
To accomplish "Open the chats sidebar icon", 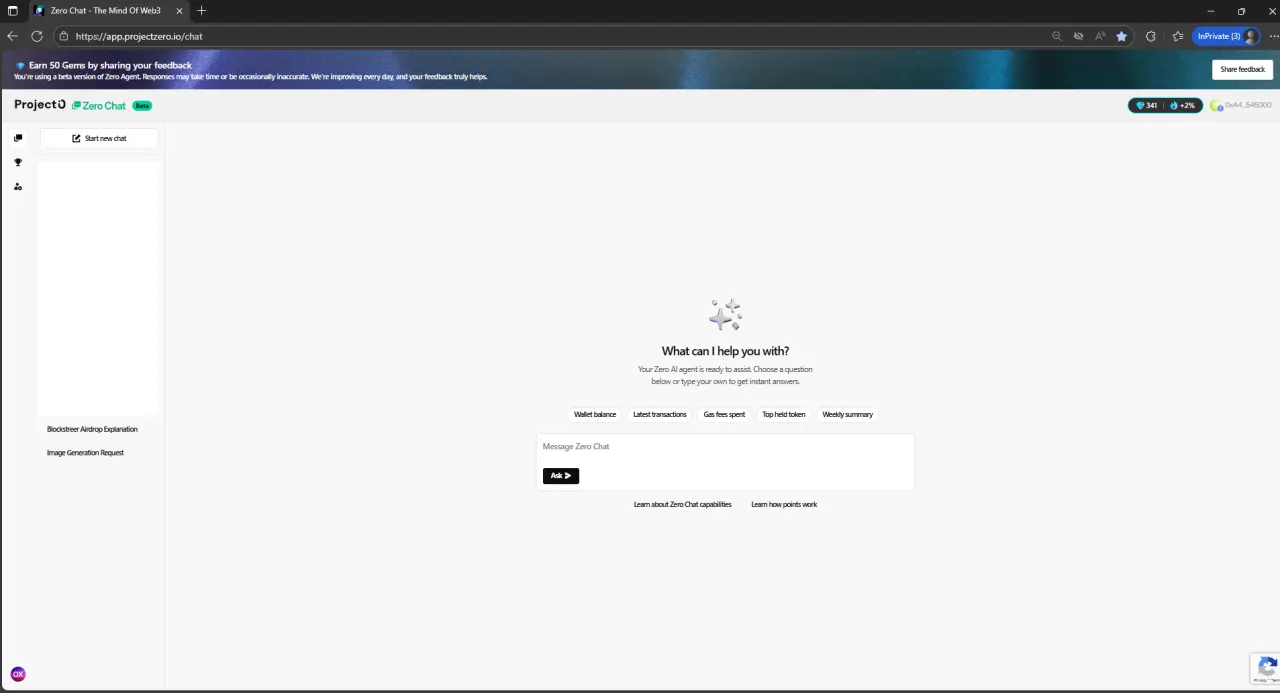I will [x=18, y=138].
